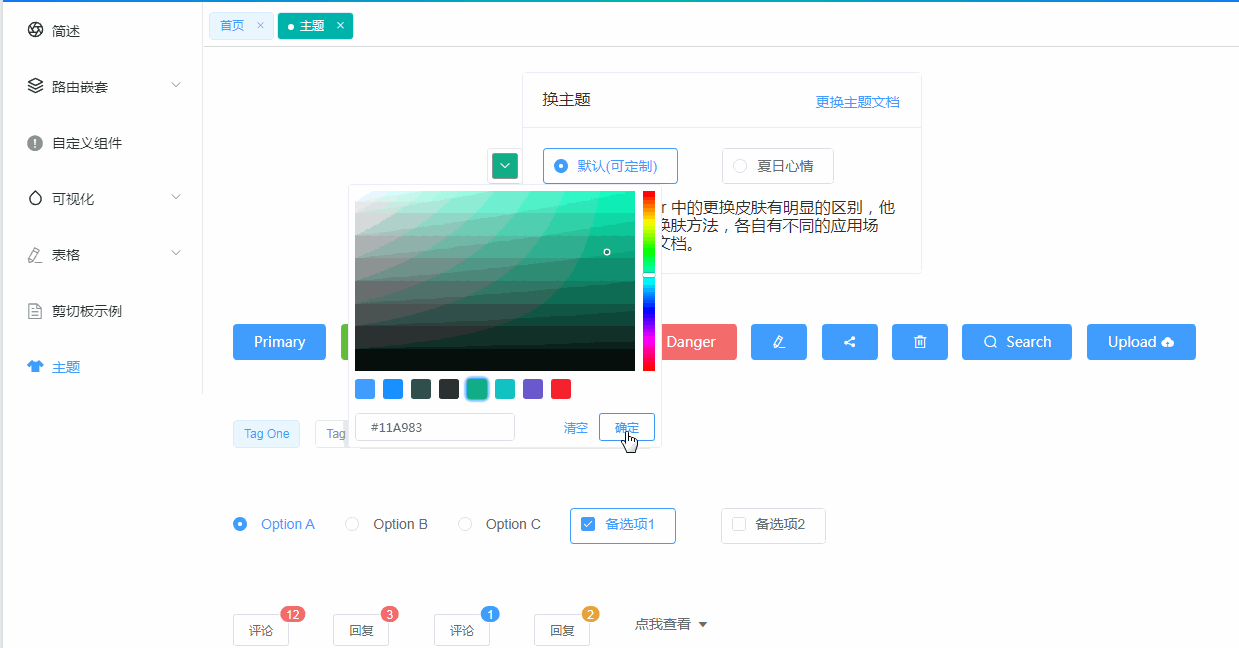Click the magnifier icon in Search button
The image size is (1239, 648).
click(991, 342)
